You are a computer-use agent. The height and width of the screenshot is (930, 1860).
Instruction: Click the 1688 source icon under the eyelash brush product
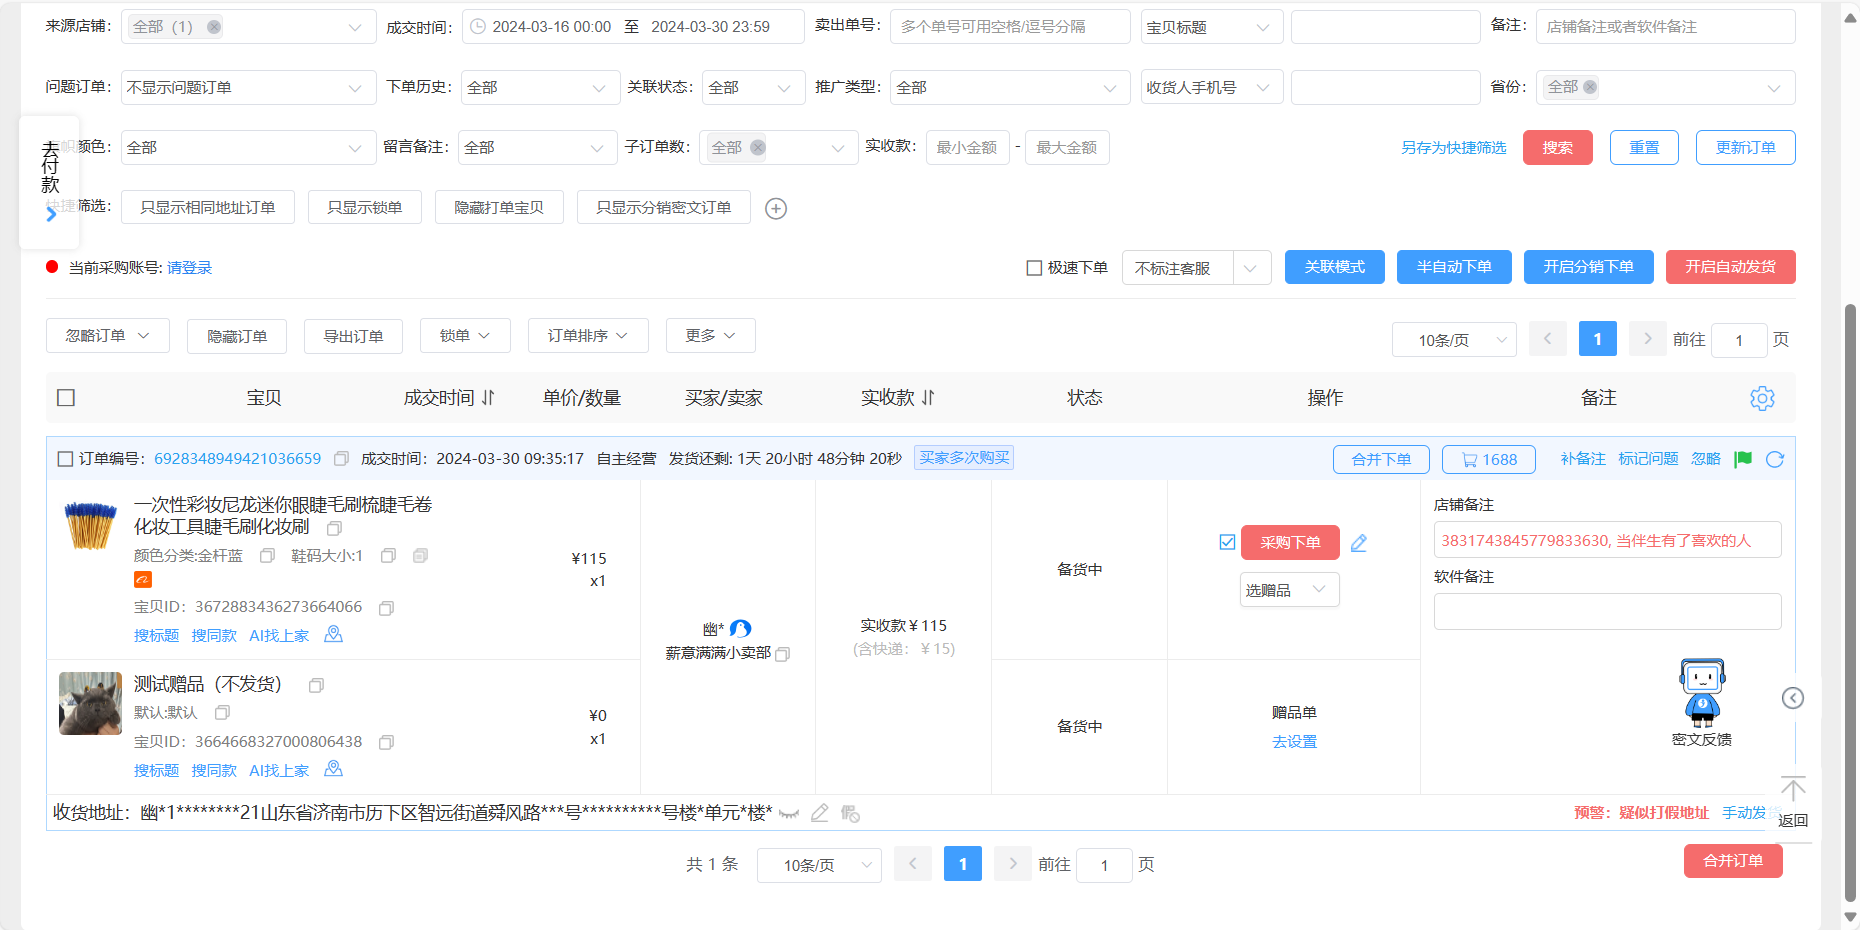click(143, 580)
